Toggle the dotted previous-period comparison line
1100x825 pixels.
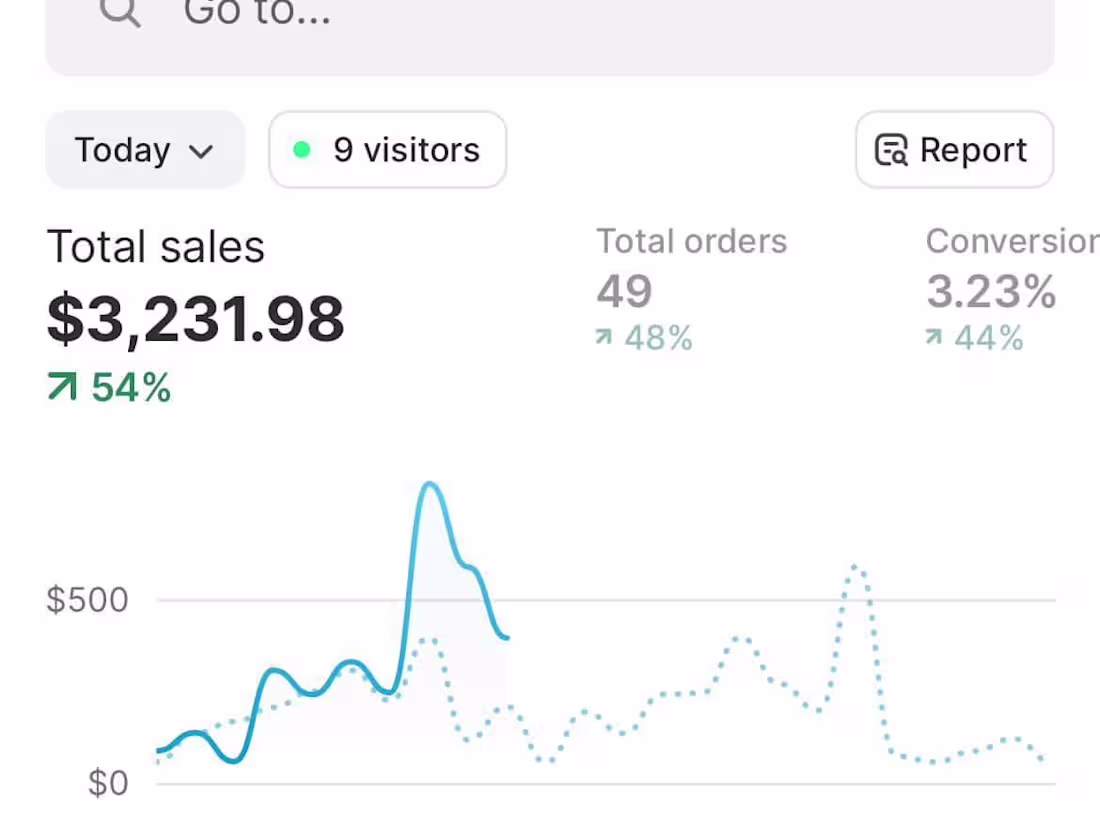pos(855,570)
